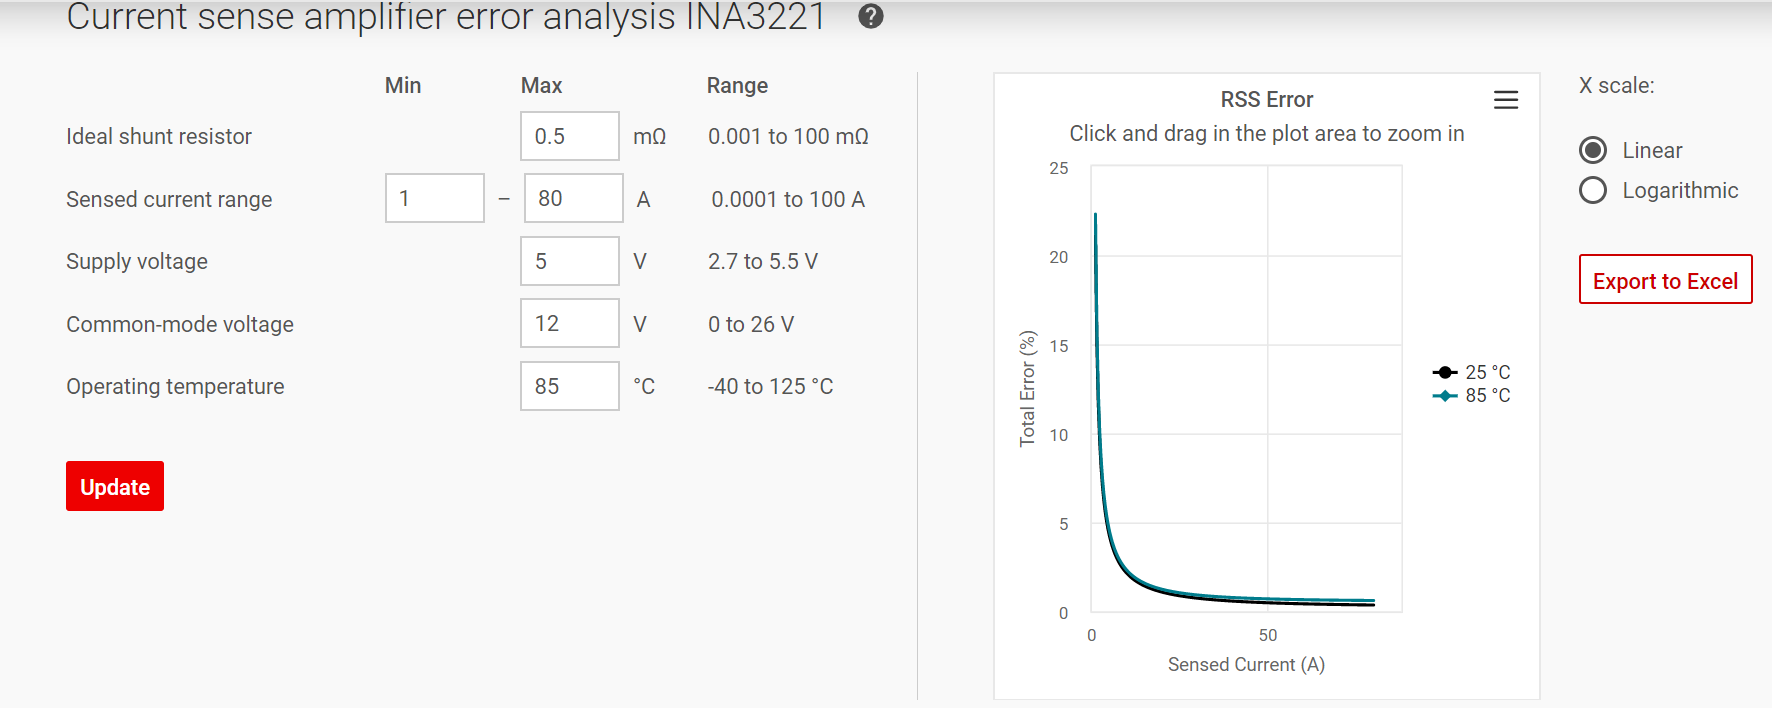Click the 'Ideal shunt resistor' label

coord(159,136)
